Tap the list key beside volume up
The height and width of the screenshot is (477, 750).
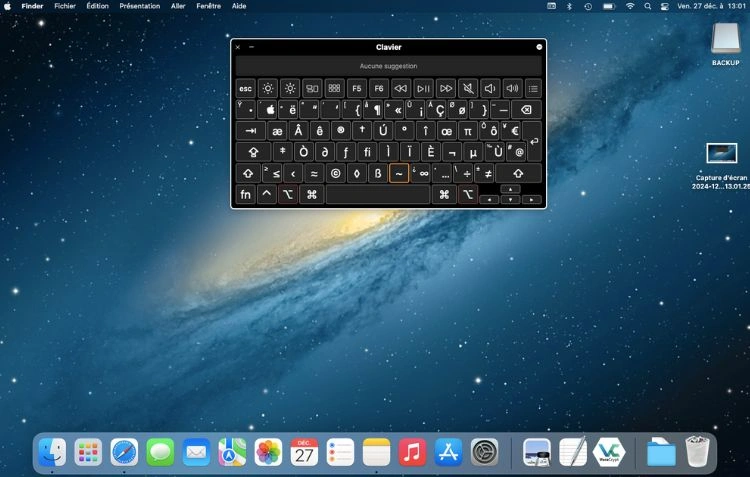tap(533, 89)
